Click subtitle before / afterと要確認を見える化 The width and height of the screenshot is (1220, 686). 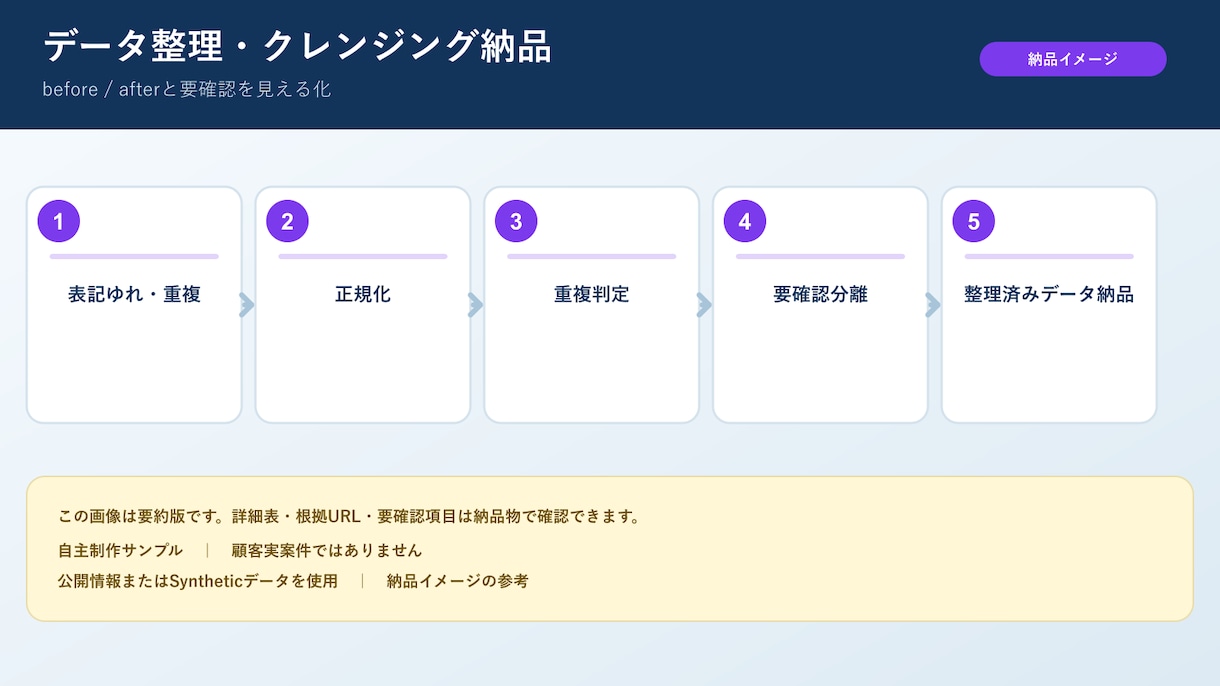click(x=187, y=89)
